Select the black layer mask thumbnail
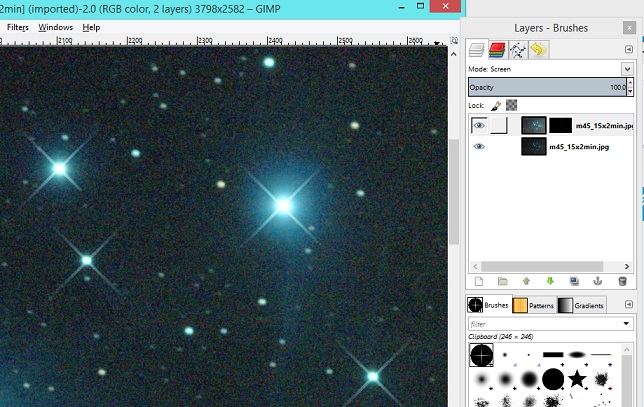The image size is (644, 407). (561, 125)
